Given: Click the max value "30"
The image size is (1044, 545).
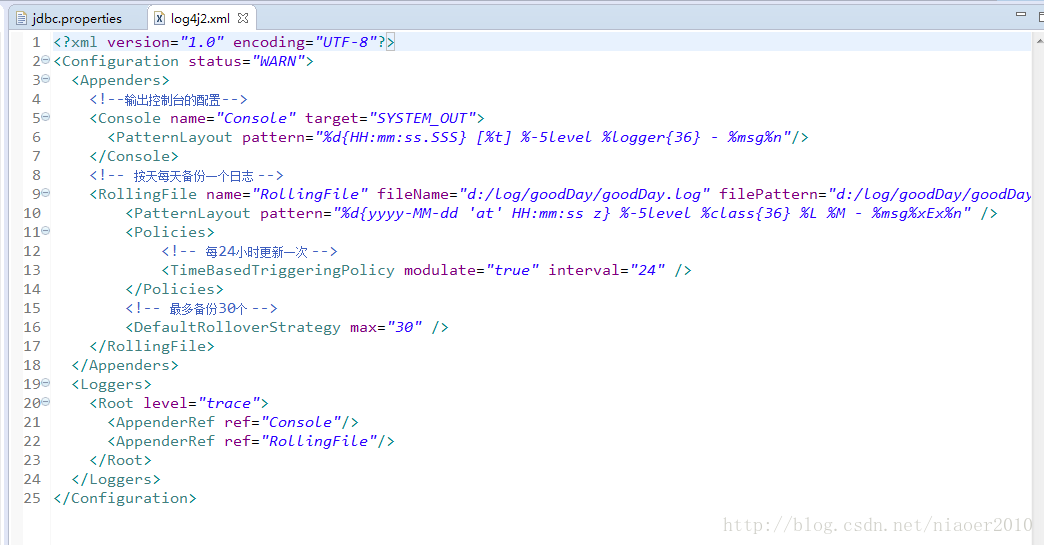Looking at the screenshot, I should click(x=404, y=327).
